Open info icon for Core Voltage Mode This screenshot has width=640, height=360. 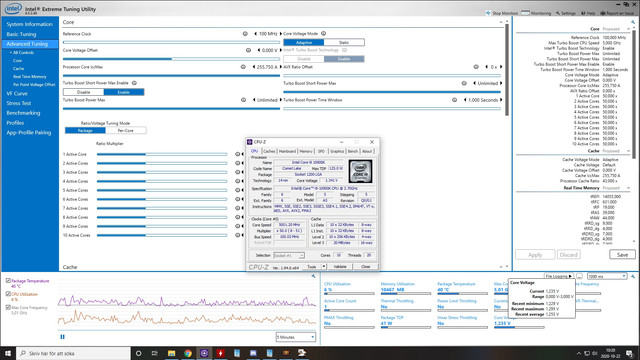(323, 33)
